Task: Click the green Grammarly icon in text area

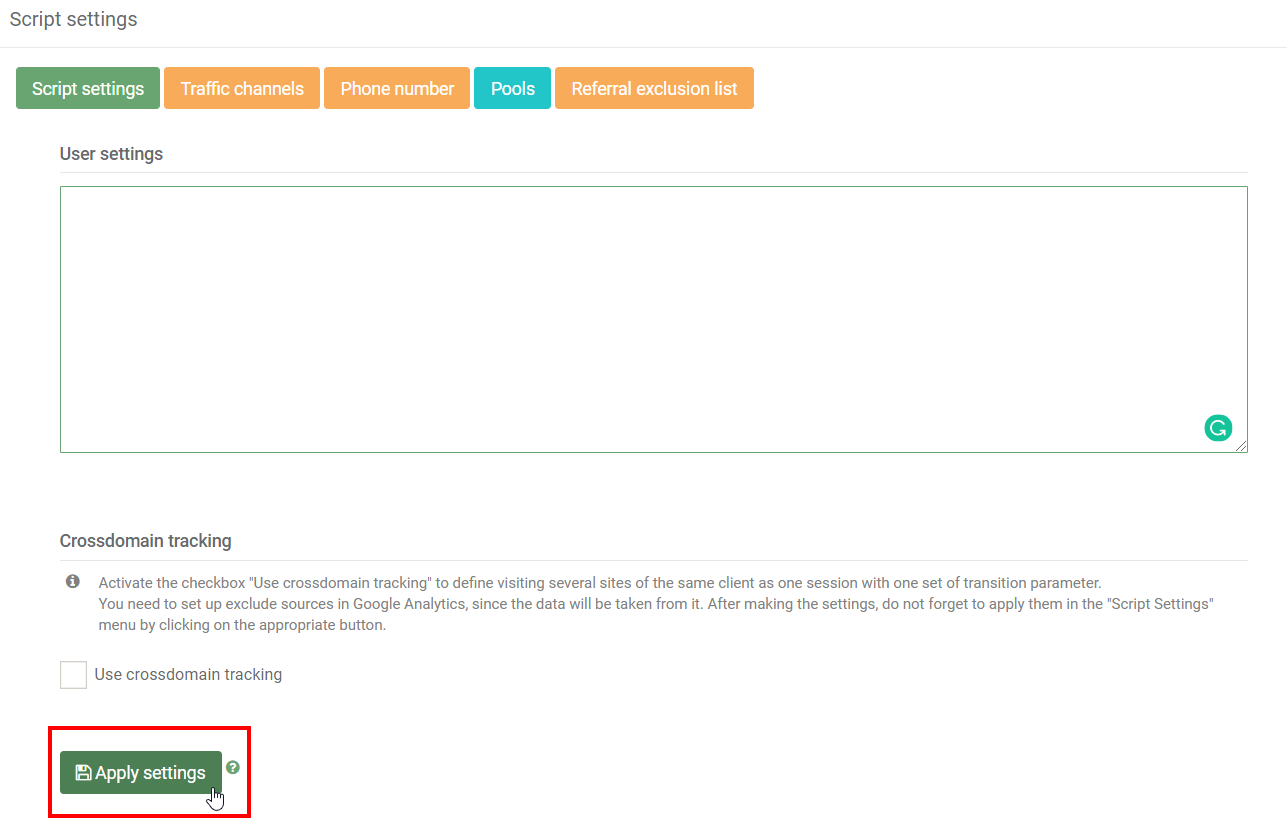Action: (1218, 428)
